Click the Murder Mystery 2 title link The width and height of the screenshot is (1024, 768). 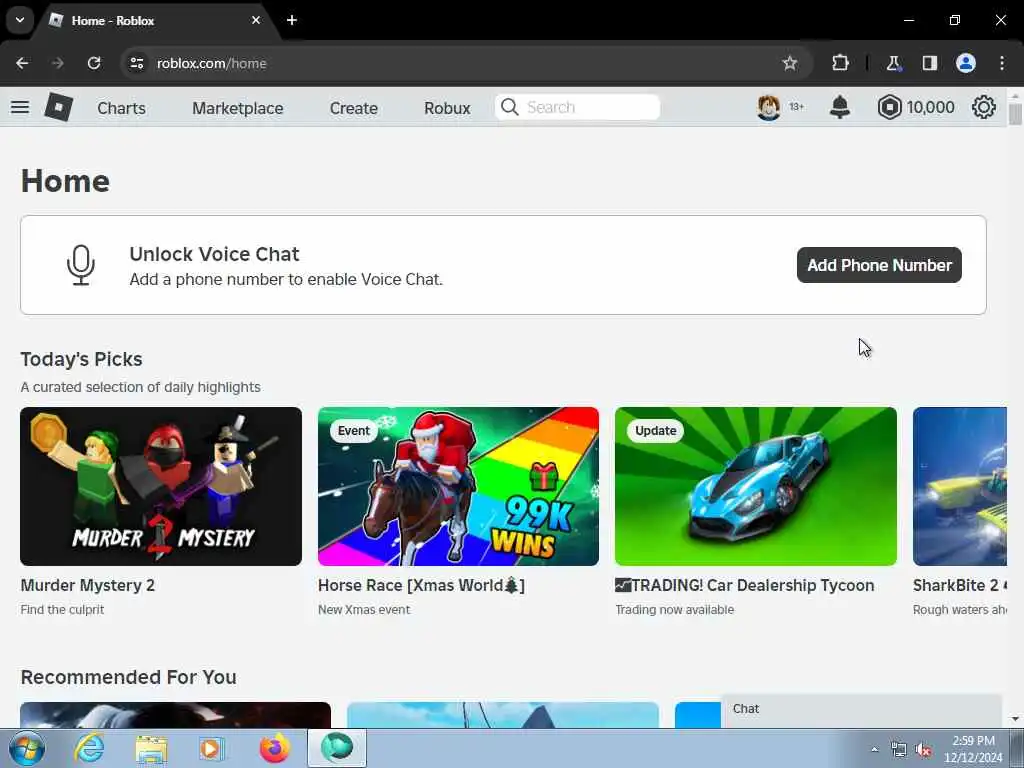tap(88, 585)
